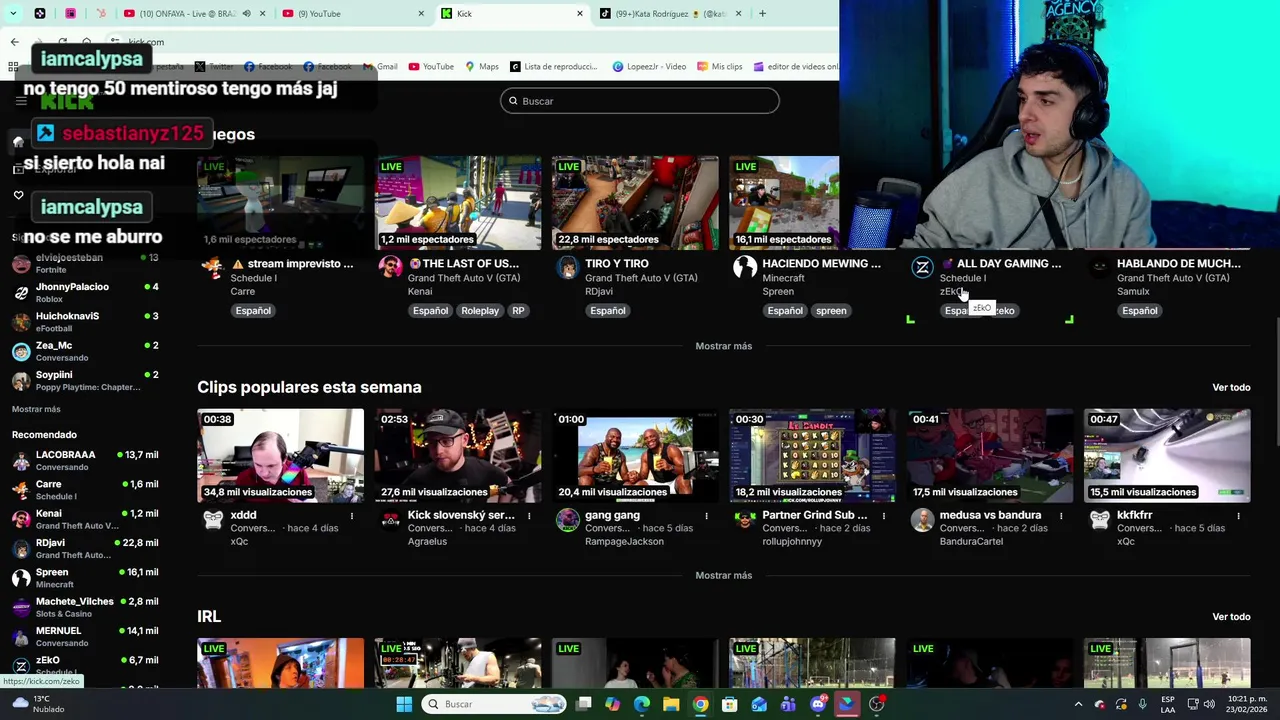Open the Chrome apps grid icon

[13, 67]
